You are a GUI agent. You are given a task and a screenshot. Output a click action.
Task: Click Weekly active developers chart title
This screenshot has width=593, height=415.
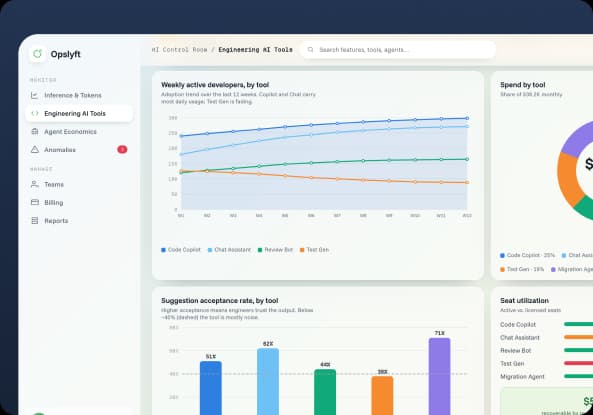(215, 85)
